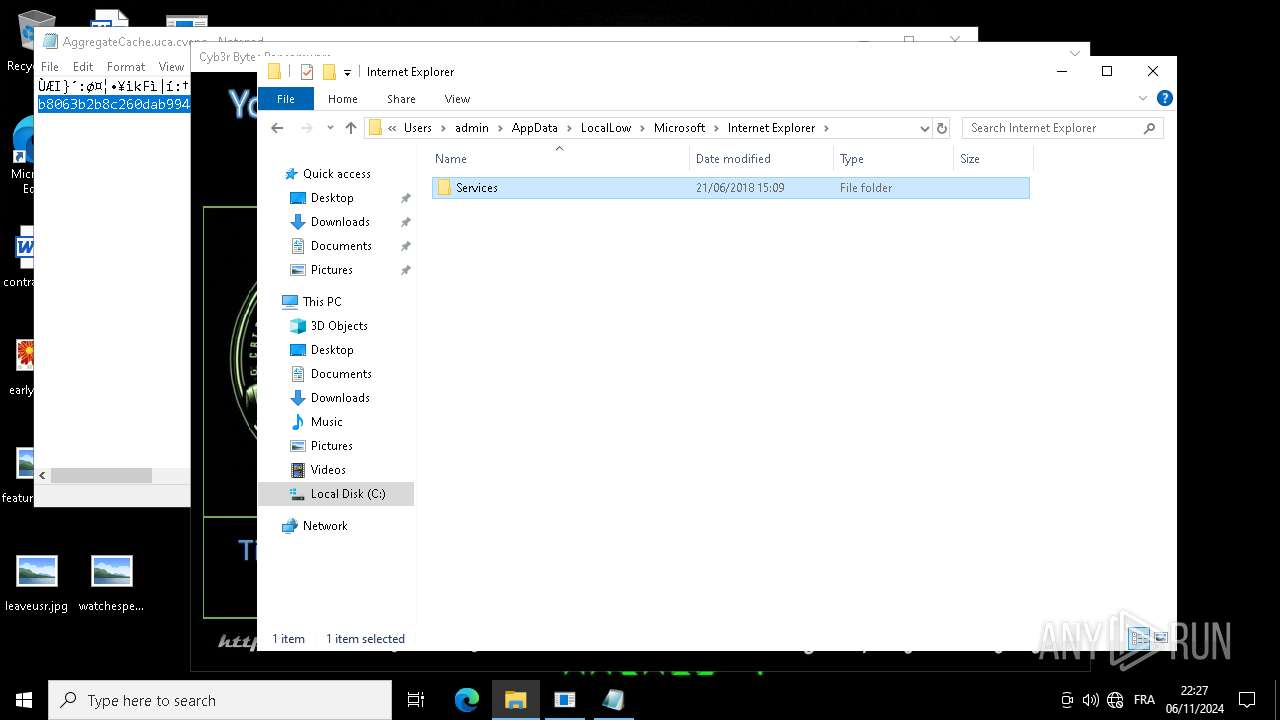This screenshot has width=1280, height=720.
Task: Open File Explorer taskbar button
Action: 516,700
